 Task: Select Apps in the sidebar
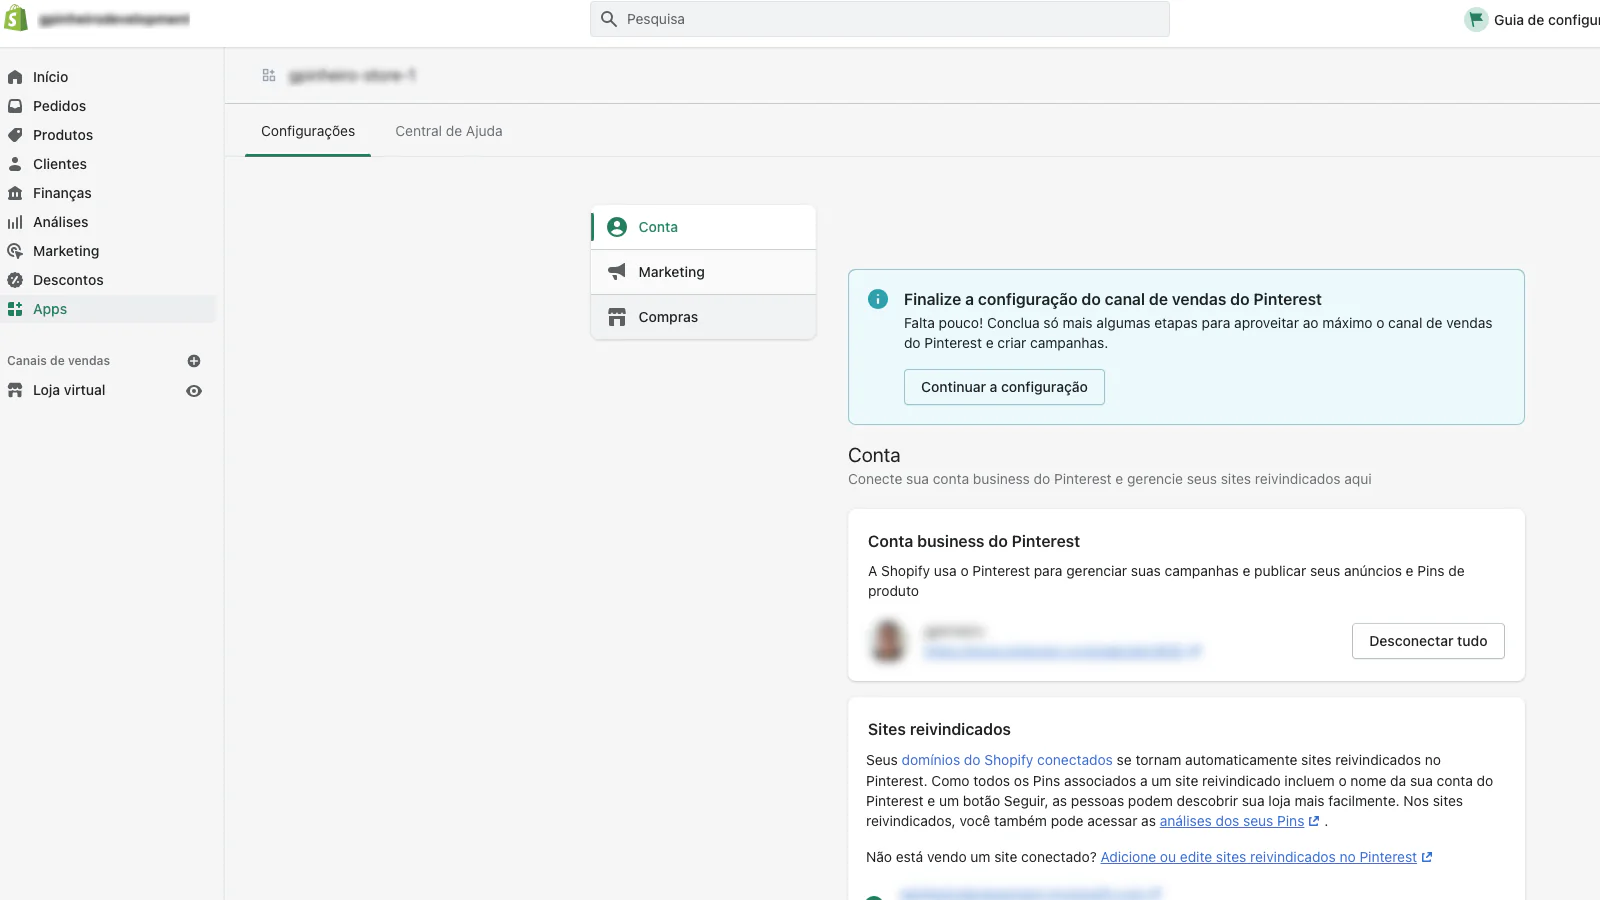pos(108,309)
